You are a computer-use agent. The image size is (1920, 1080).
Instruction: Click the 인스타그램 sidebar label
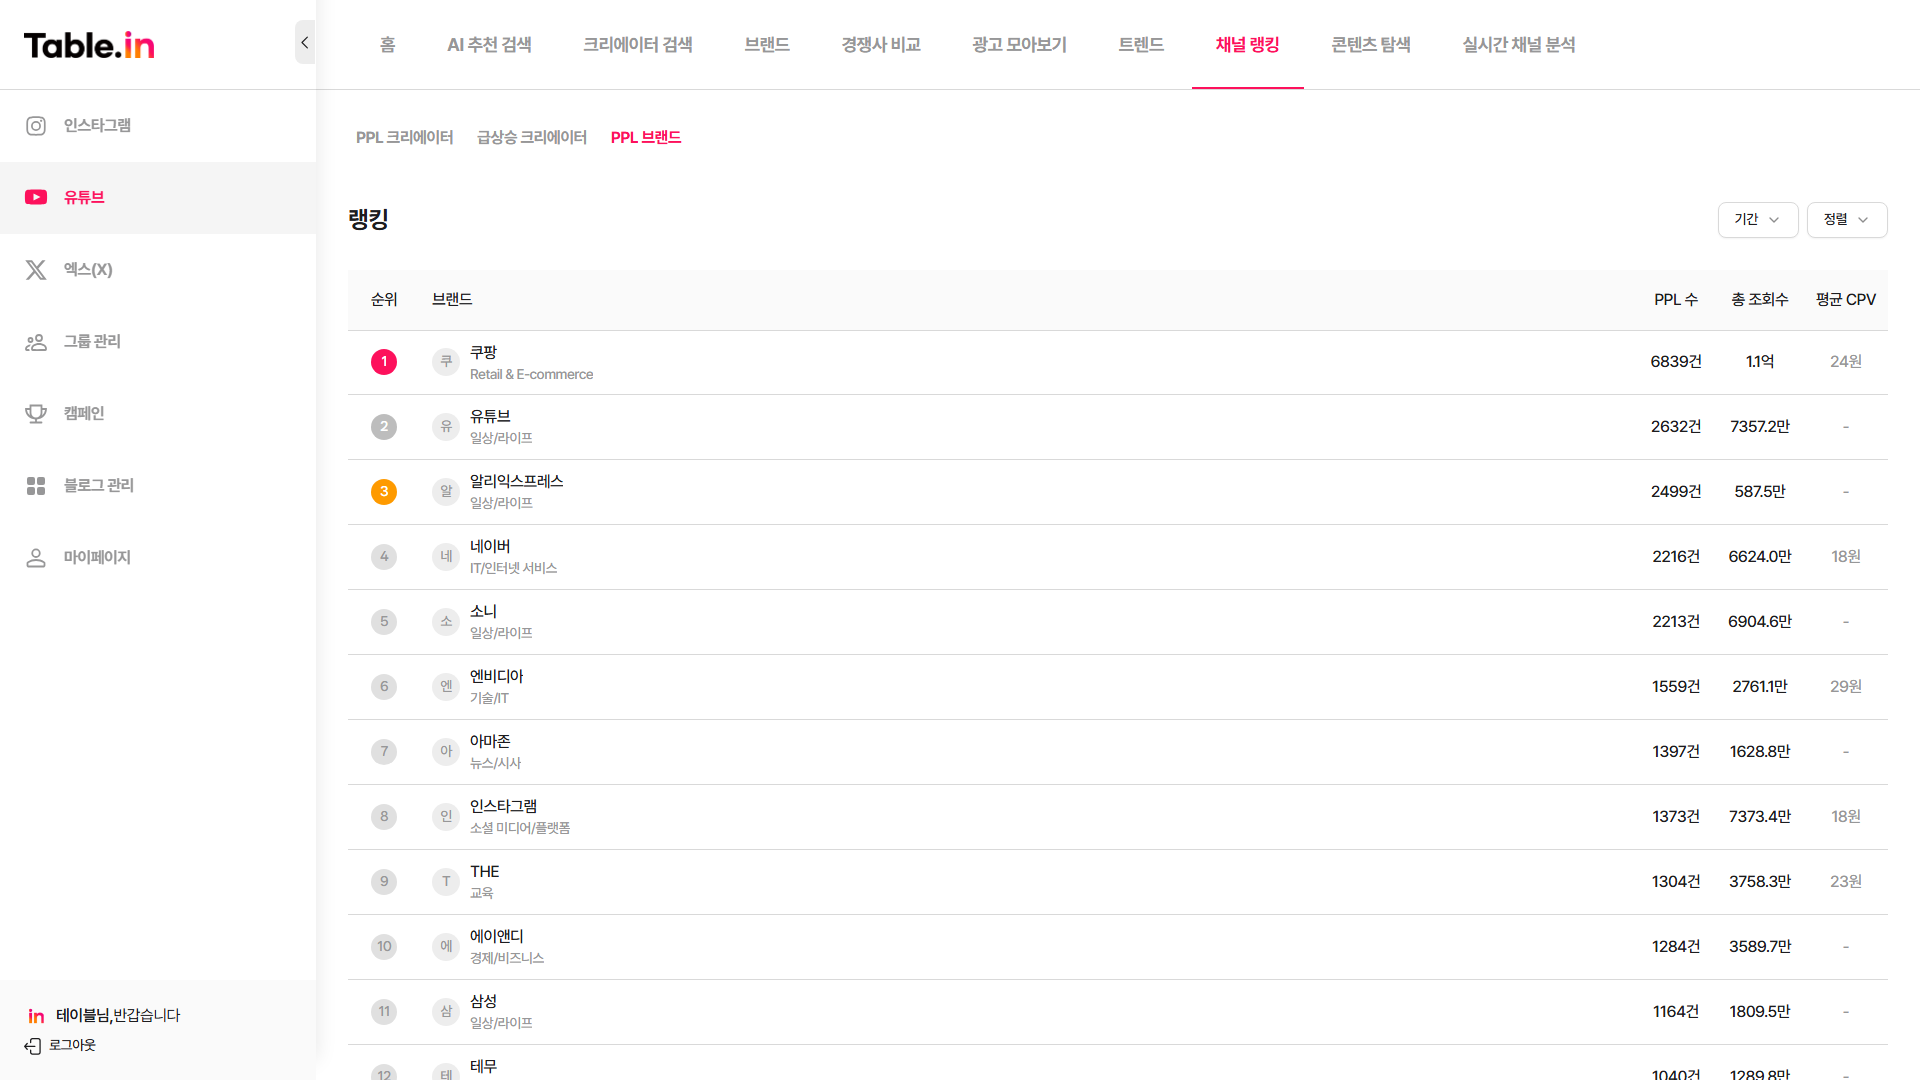tap(97, 125)
